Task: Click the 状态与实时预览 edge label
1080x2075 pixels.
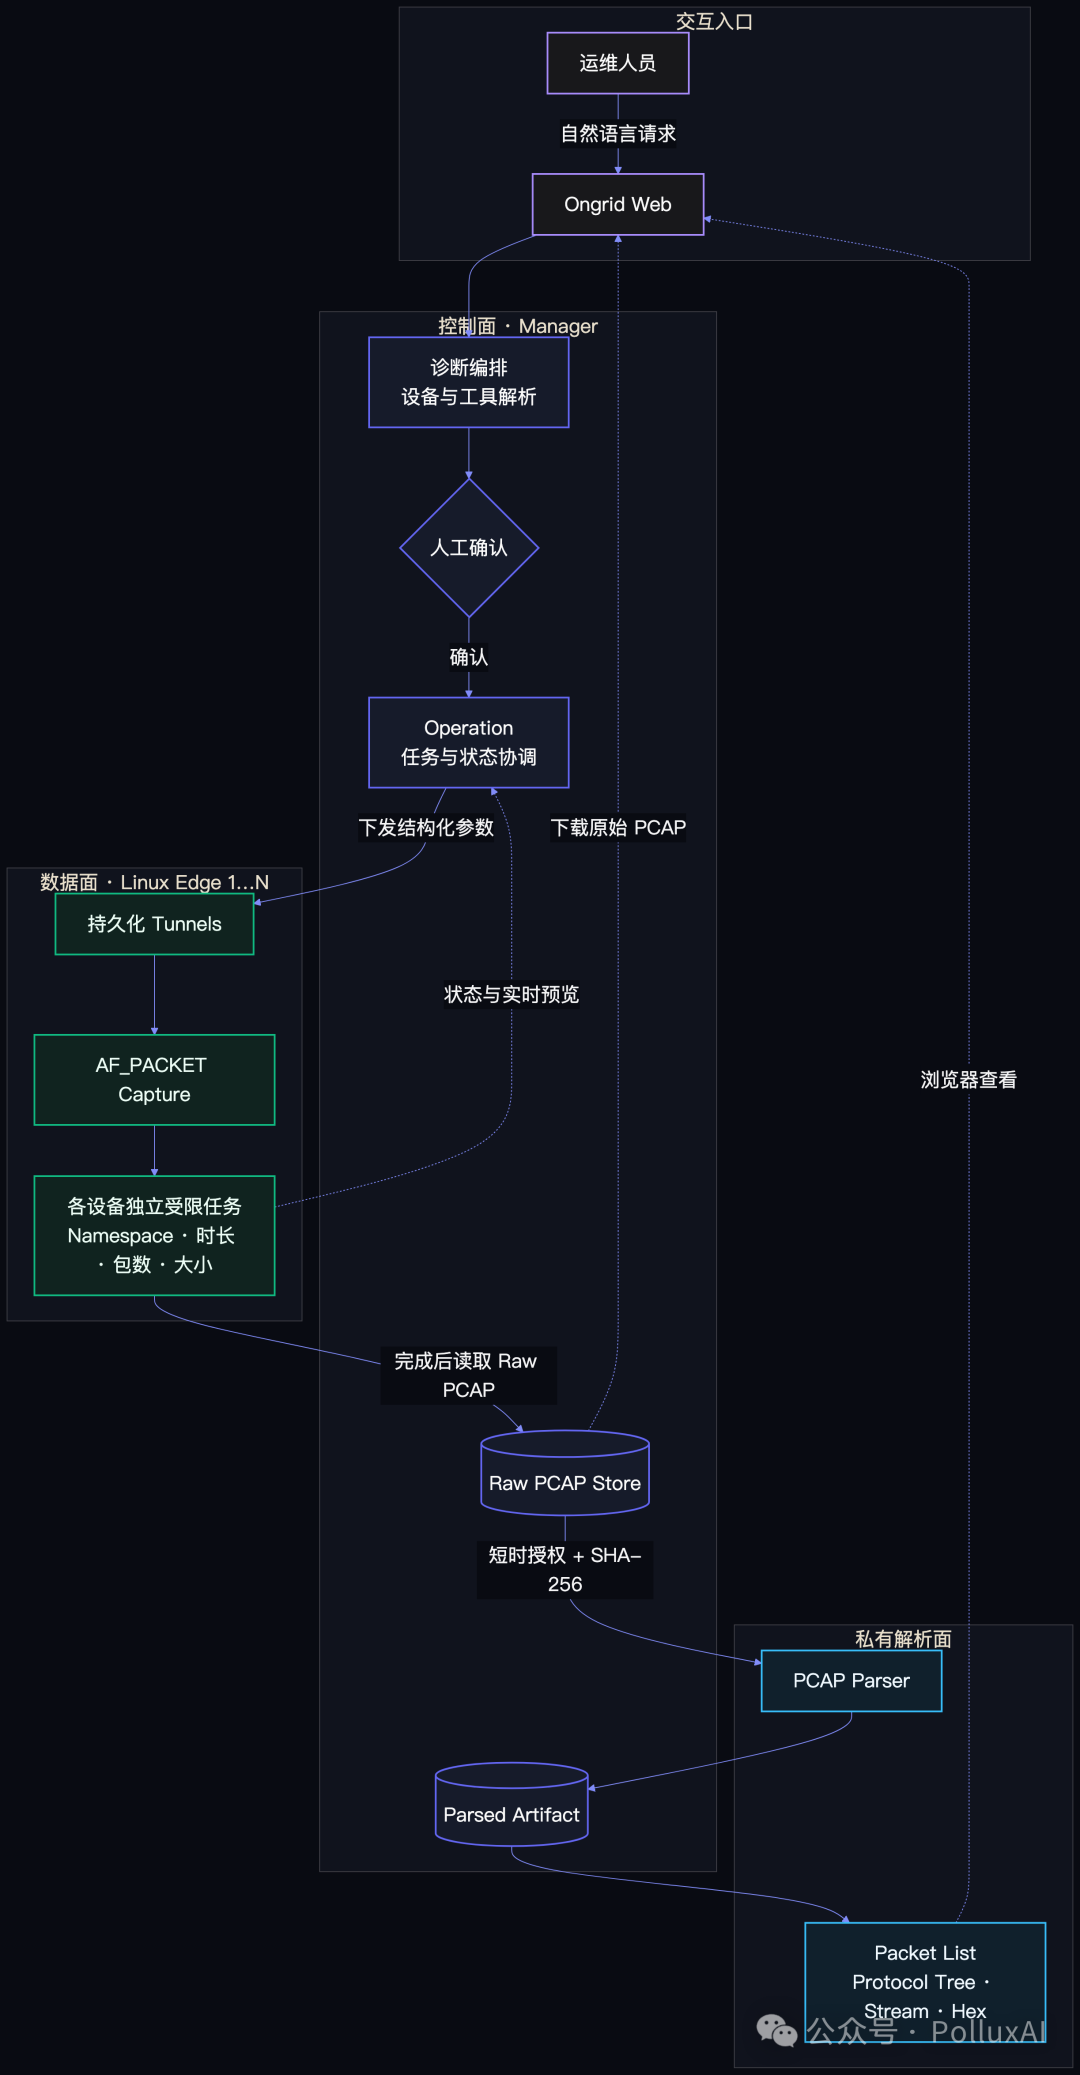Action: click(512, 994)
